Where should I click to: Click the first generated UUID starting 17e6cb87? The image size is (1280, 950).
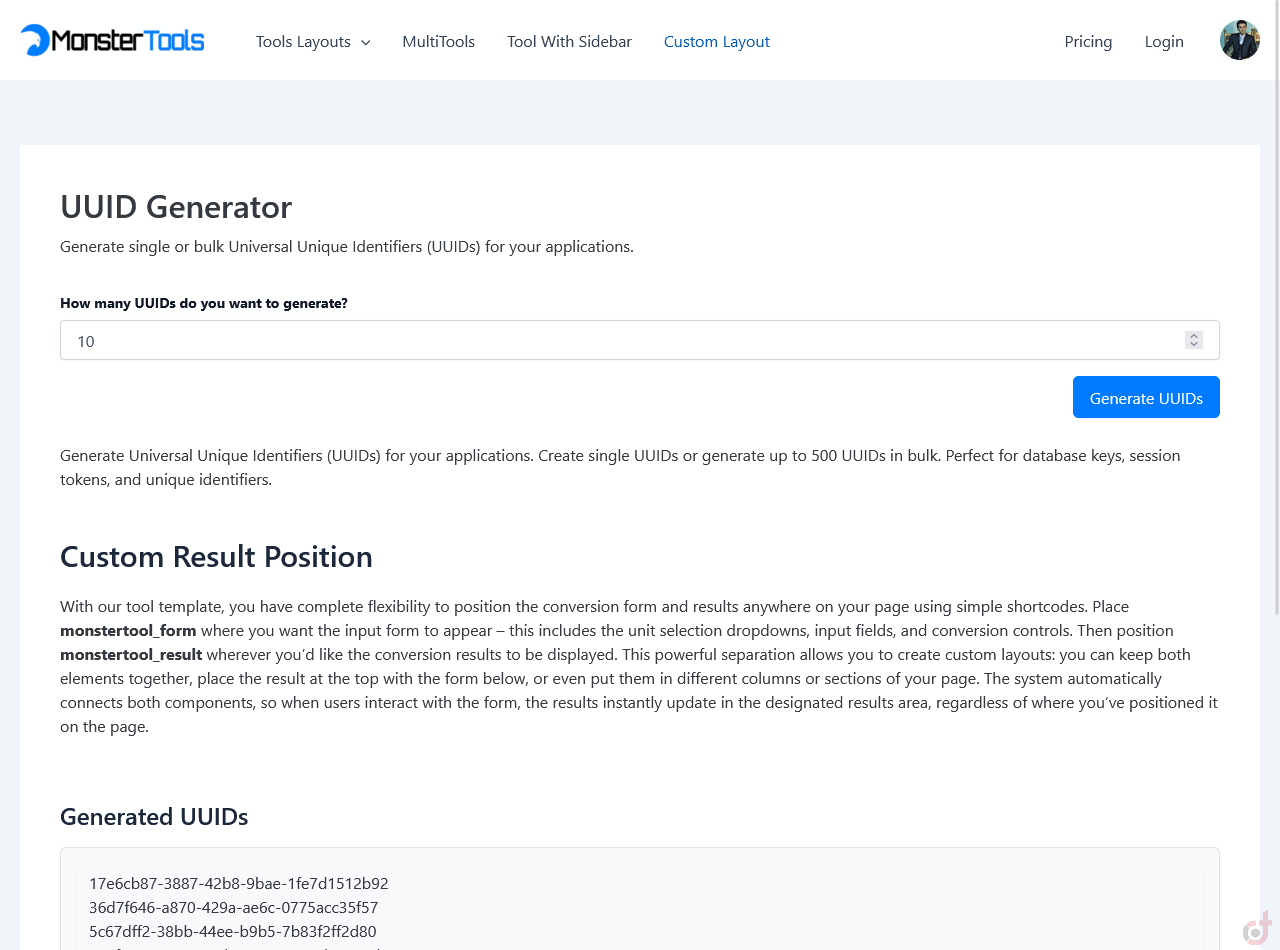(x=238, y=883)
